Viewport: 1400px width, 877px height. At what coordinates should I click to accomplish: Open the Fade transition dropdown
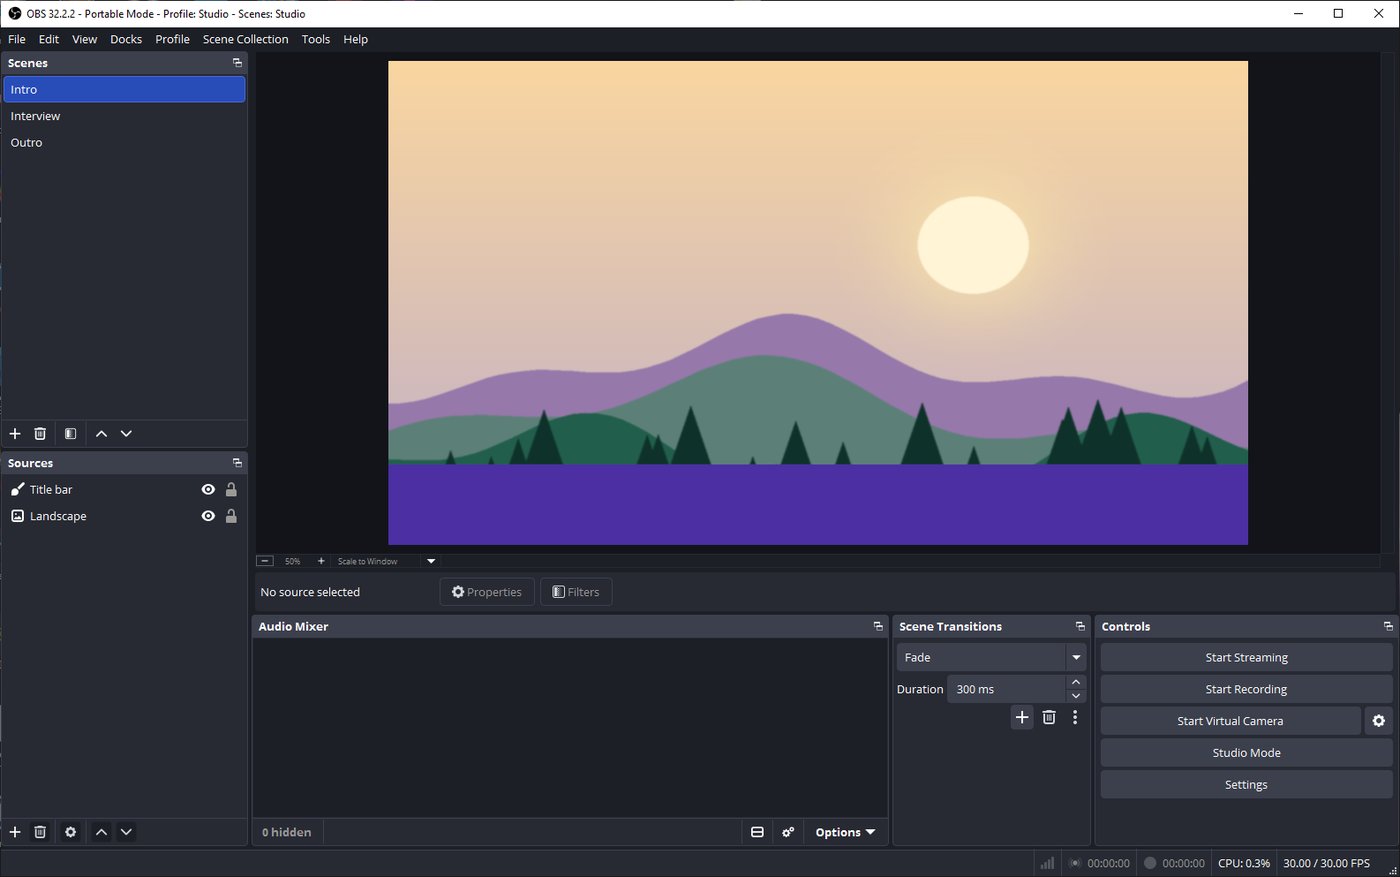(x=991, y=657)
